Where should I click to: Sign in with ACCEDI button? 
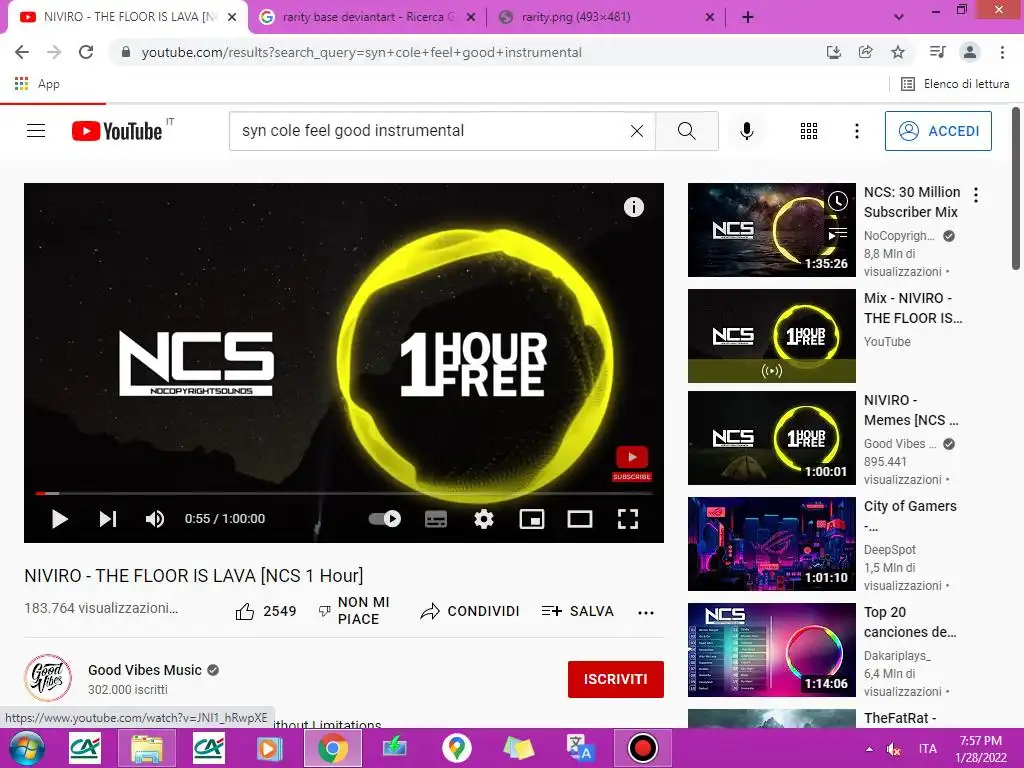938,131
